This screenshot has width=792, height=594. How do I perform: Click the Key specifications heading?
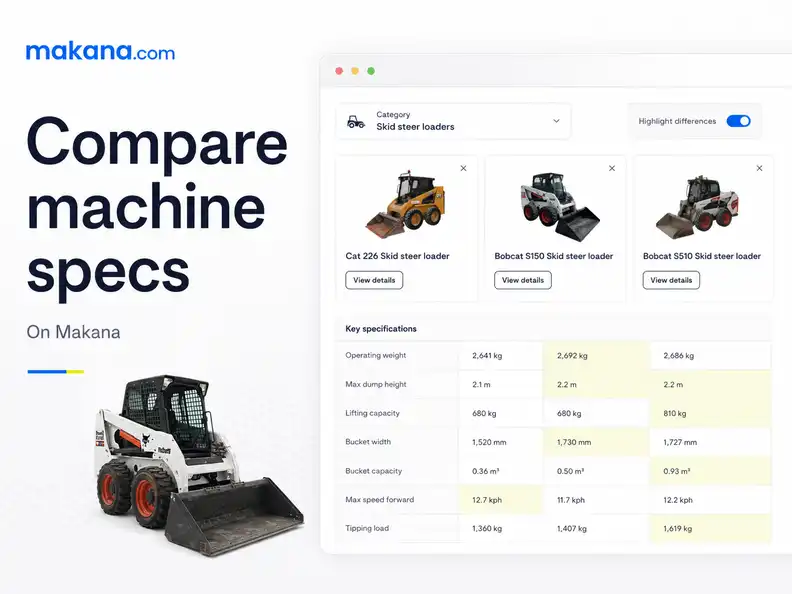pyautogui.click(x=381, y=329)
